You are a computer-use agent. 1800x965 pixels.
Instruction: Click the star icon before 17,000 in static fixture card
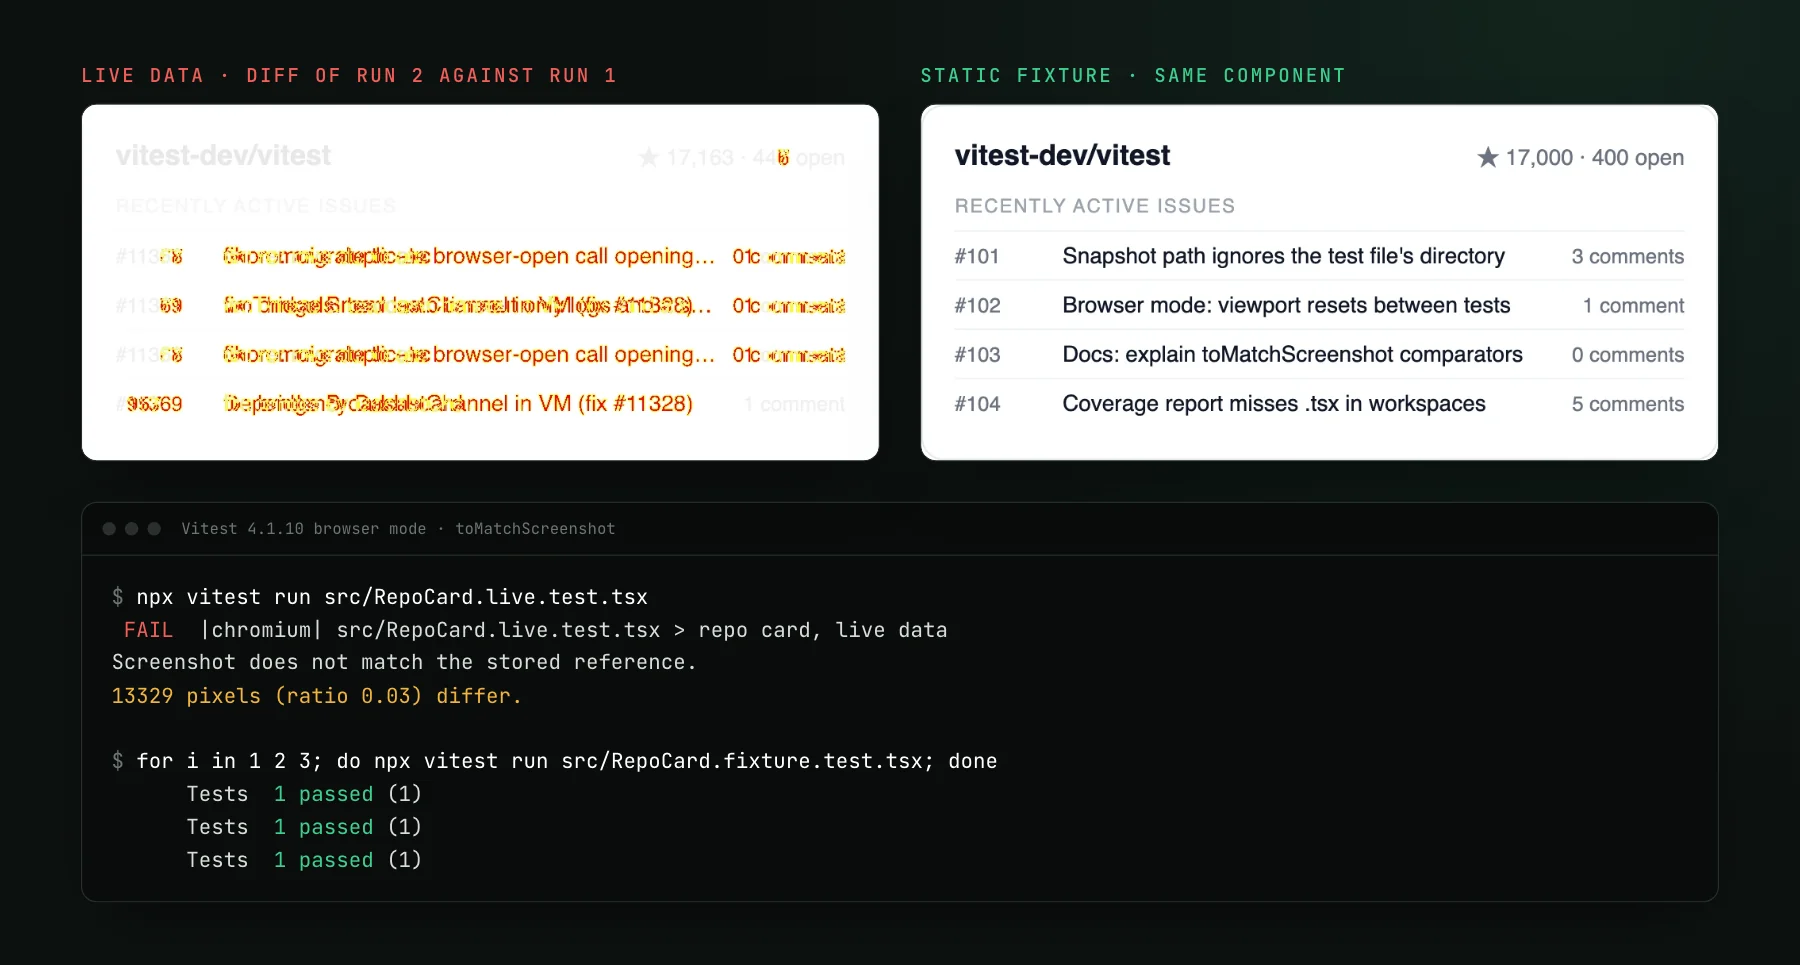[x=1488, y=157]
